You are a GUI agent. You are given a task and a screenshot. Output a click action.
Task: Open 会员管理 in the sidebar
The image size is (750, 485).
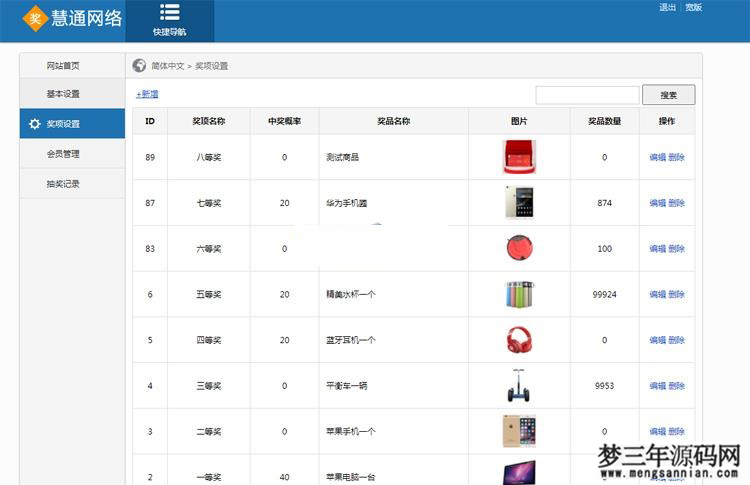63,154
